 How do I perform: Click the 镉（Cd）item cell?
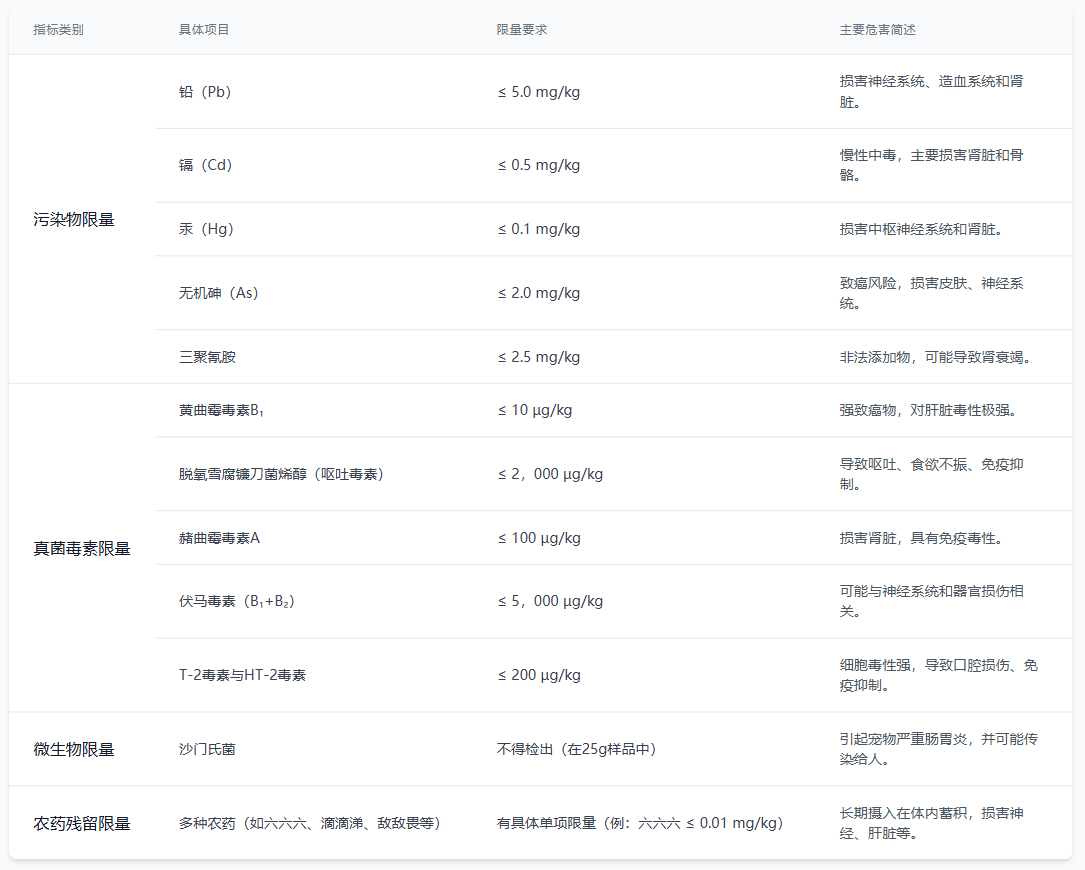206,165
